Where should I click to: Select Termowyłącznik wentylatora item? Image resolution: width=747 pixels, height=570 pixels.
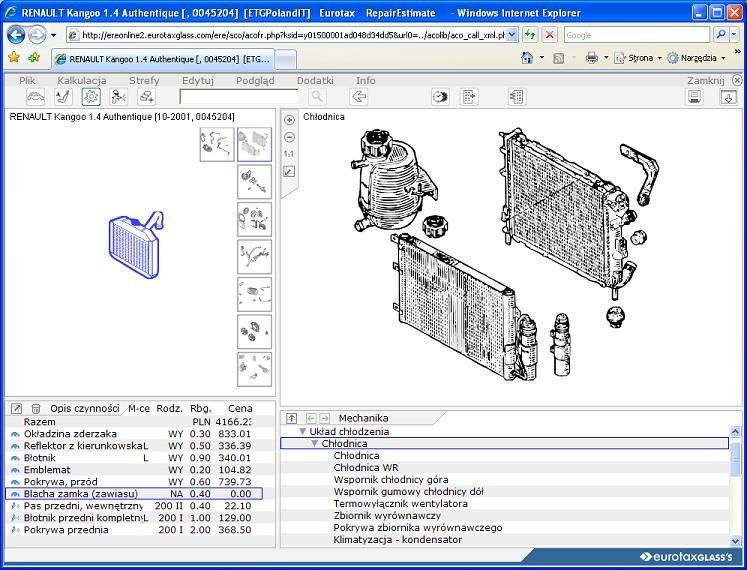click(x=400, y=503)
